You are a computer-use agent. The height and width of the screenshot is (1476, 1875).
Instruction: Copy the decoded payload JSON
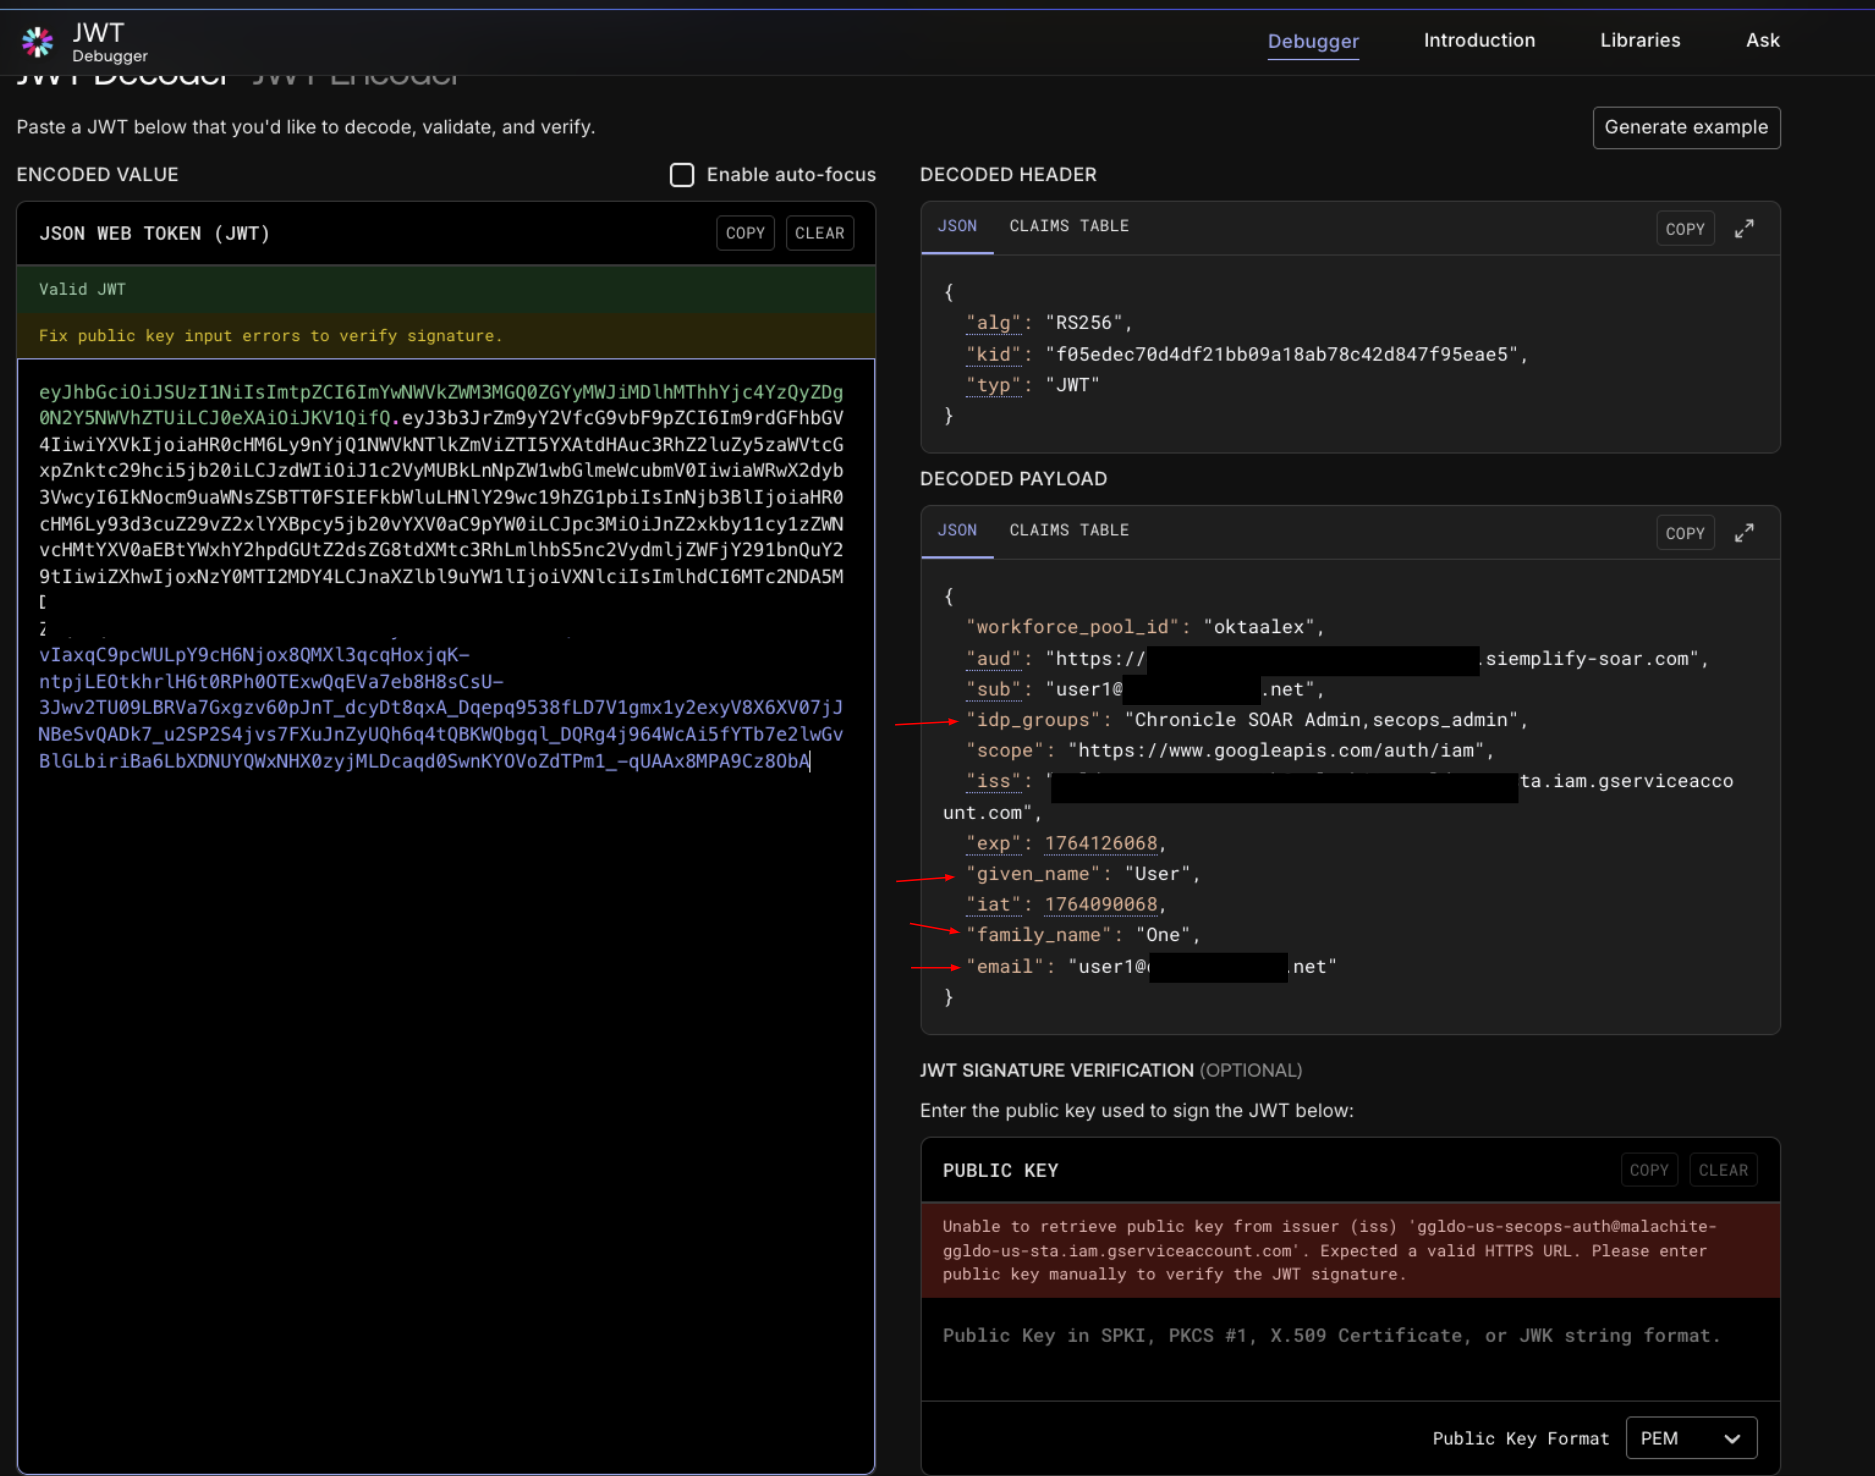tap(1684, 533)
